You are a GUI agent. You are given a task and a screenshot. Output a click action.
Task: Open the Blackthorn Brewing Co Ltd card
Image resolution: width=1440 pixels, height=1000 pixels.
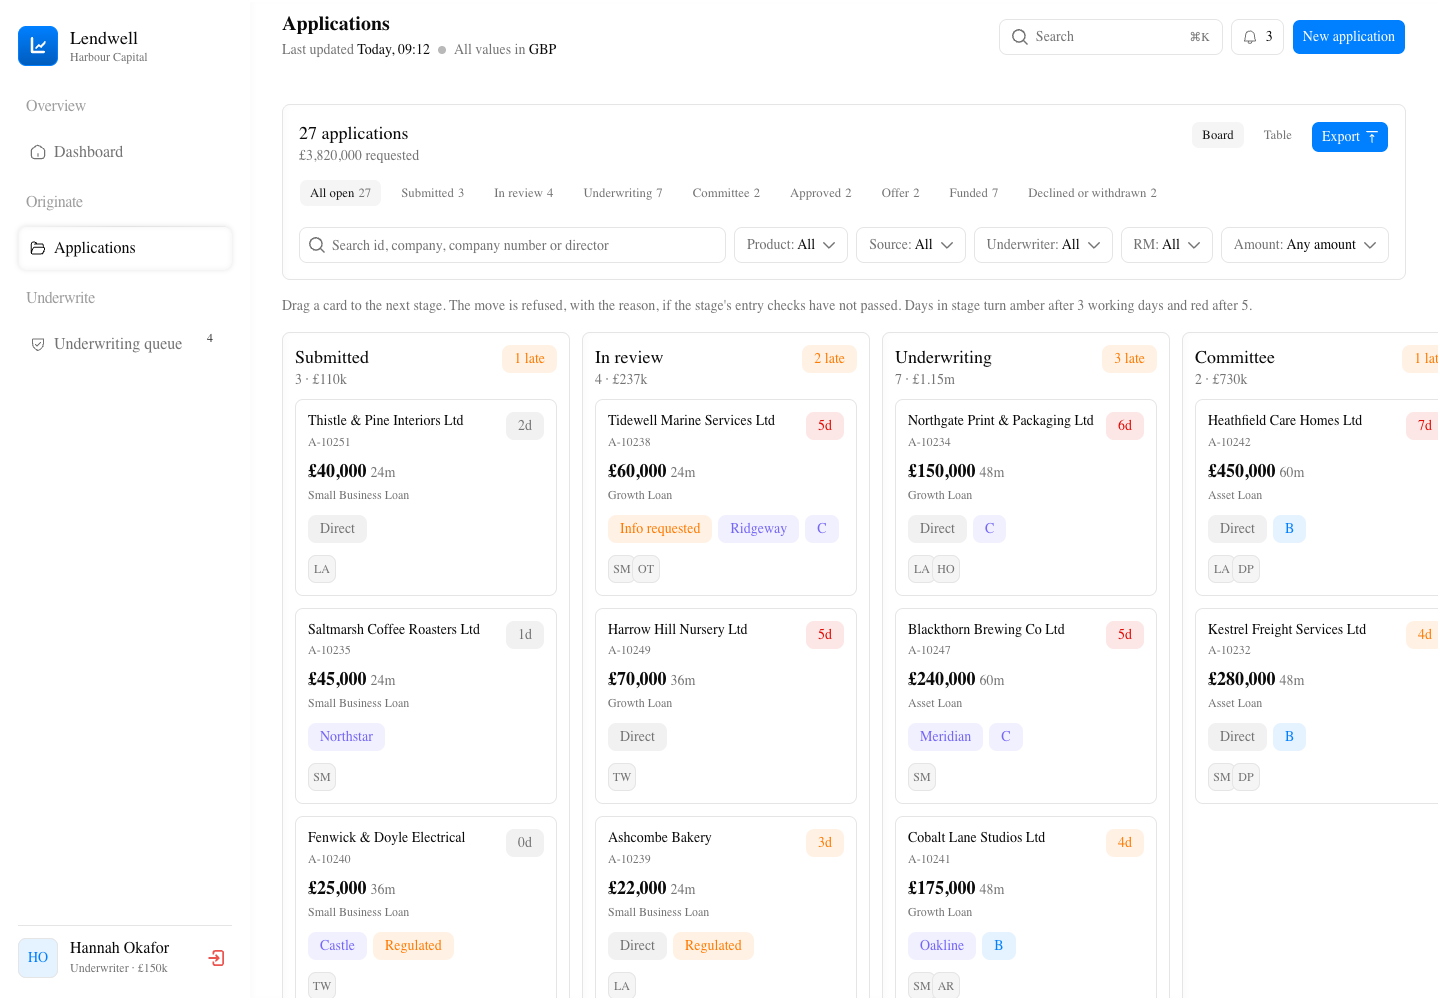coord(1026,706)
